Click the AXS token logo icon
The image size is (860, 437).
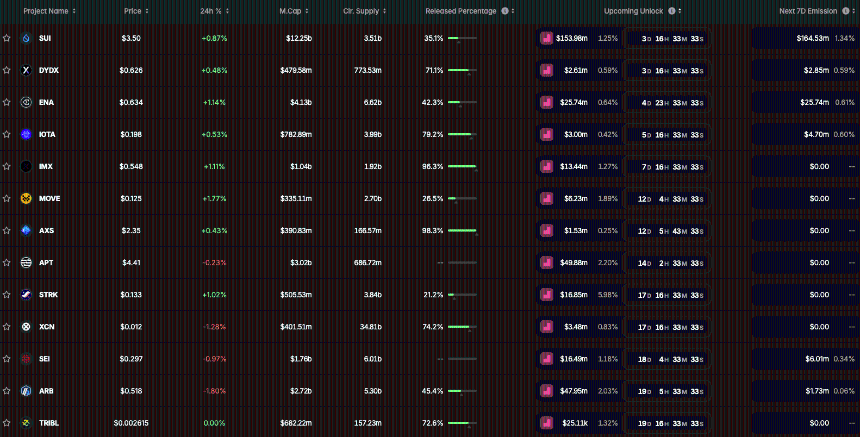coord(26,230)
